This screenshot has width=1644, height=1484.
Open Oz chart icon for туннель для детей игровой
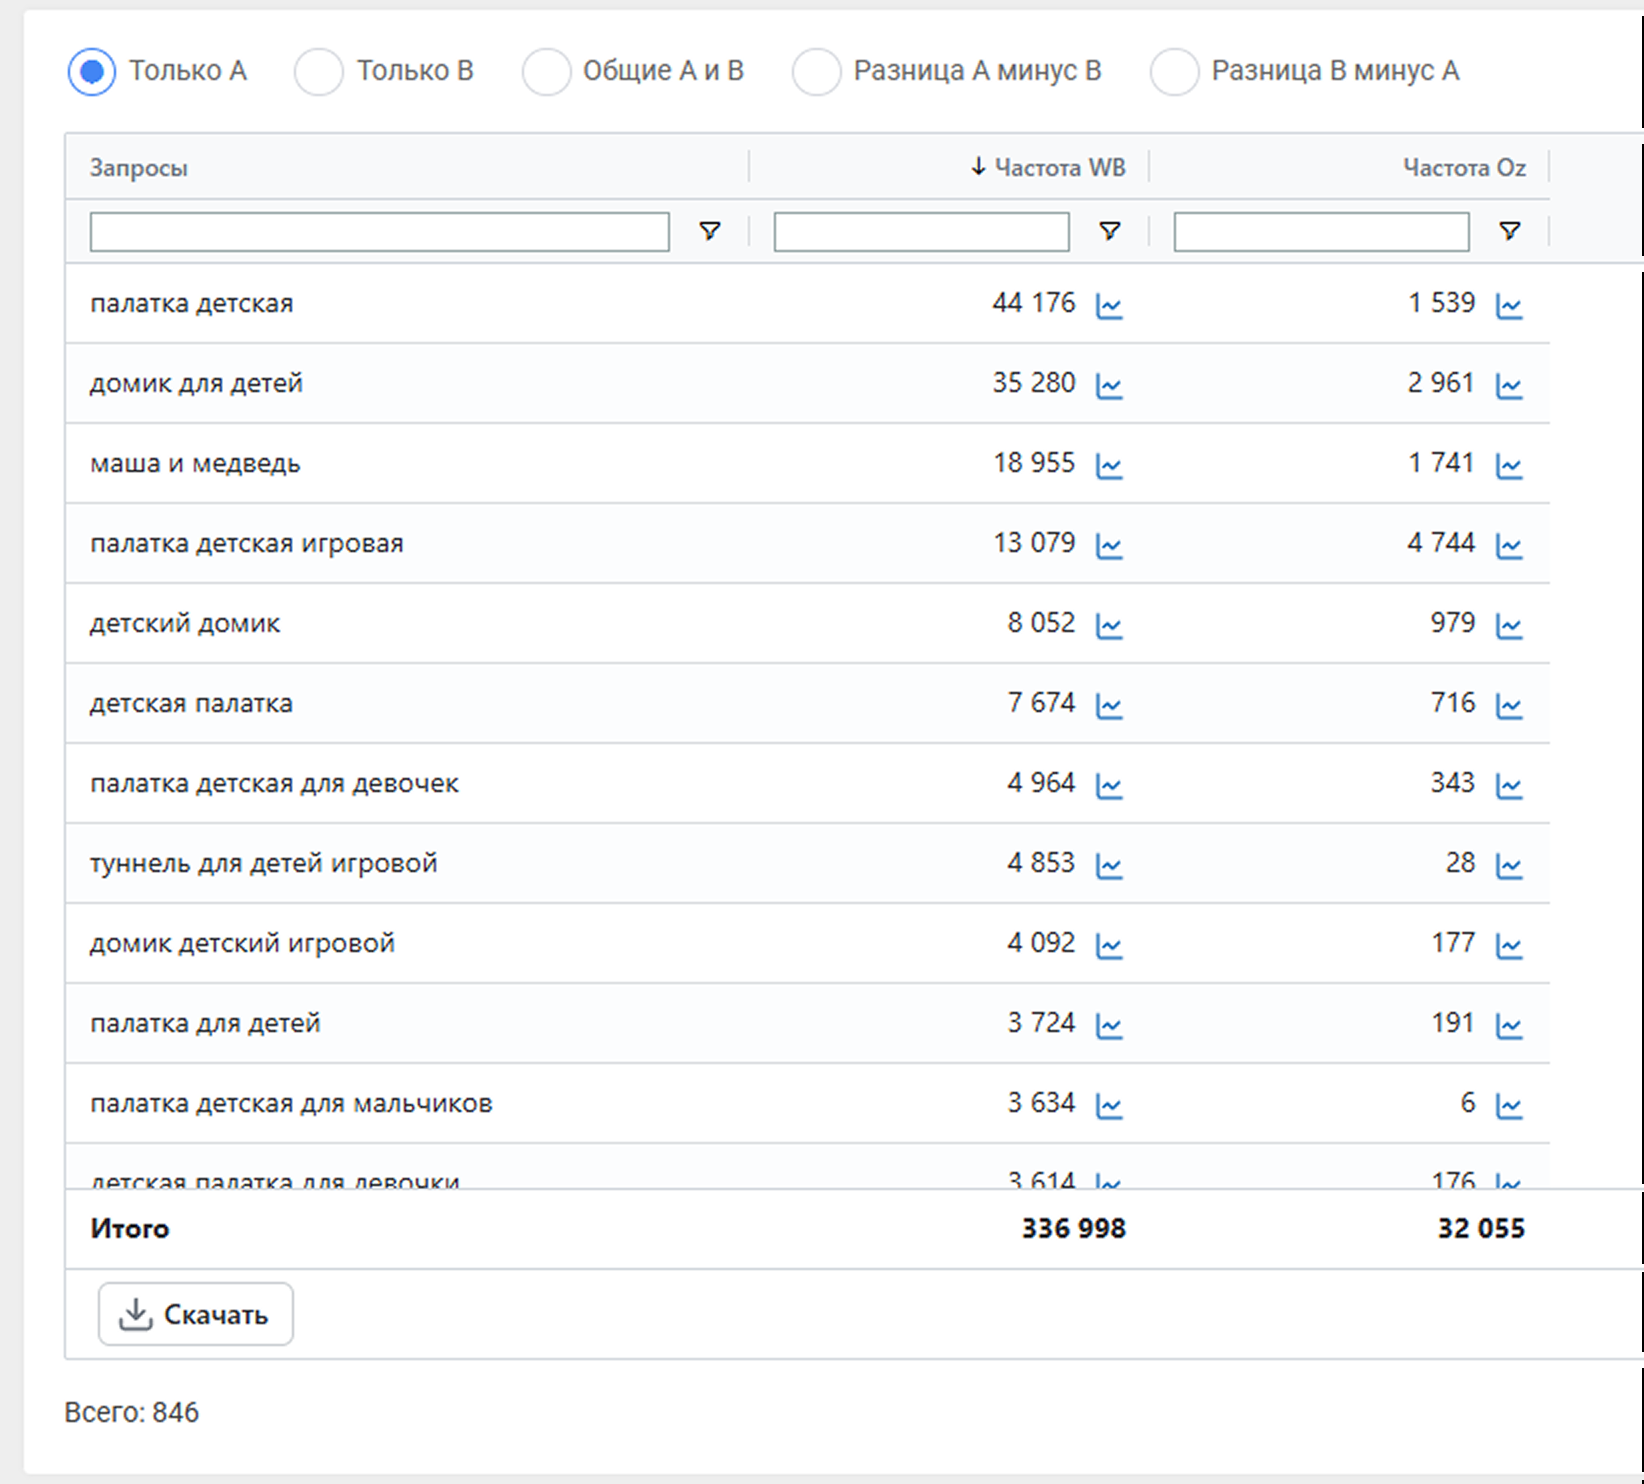[1509, 866]
